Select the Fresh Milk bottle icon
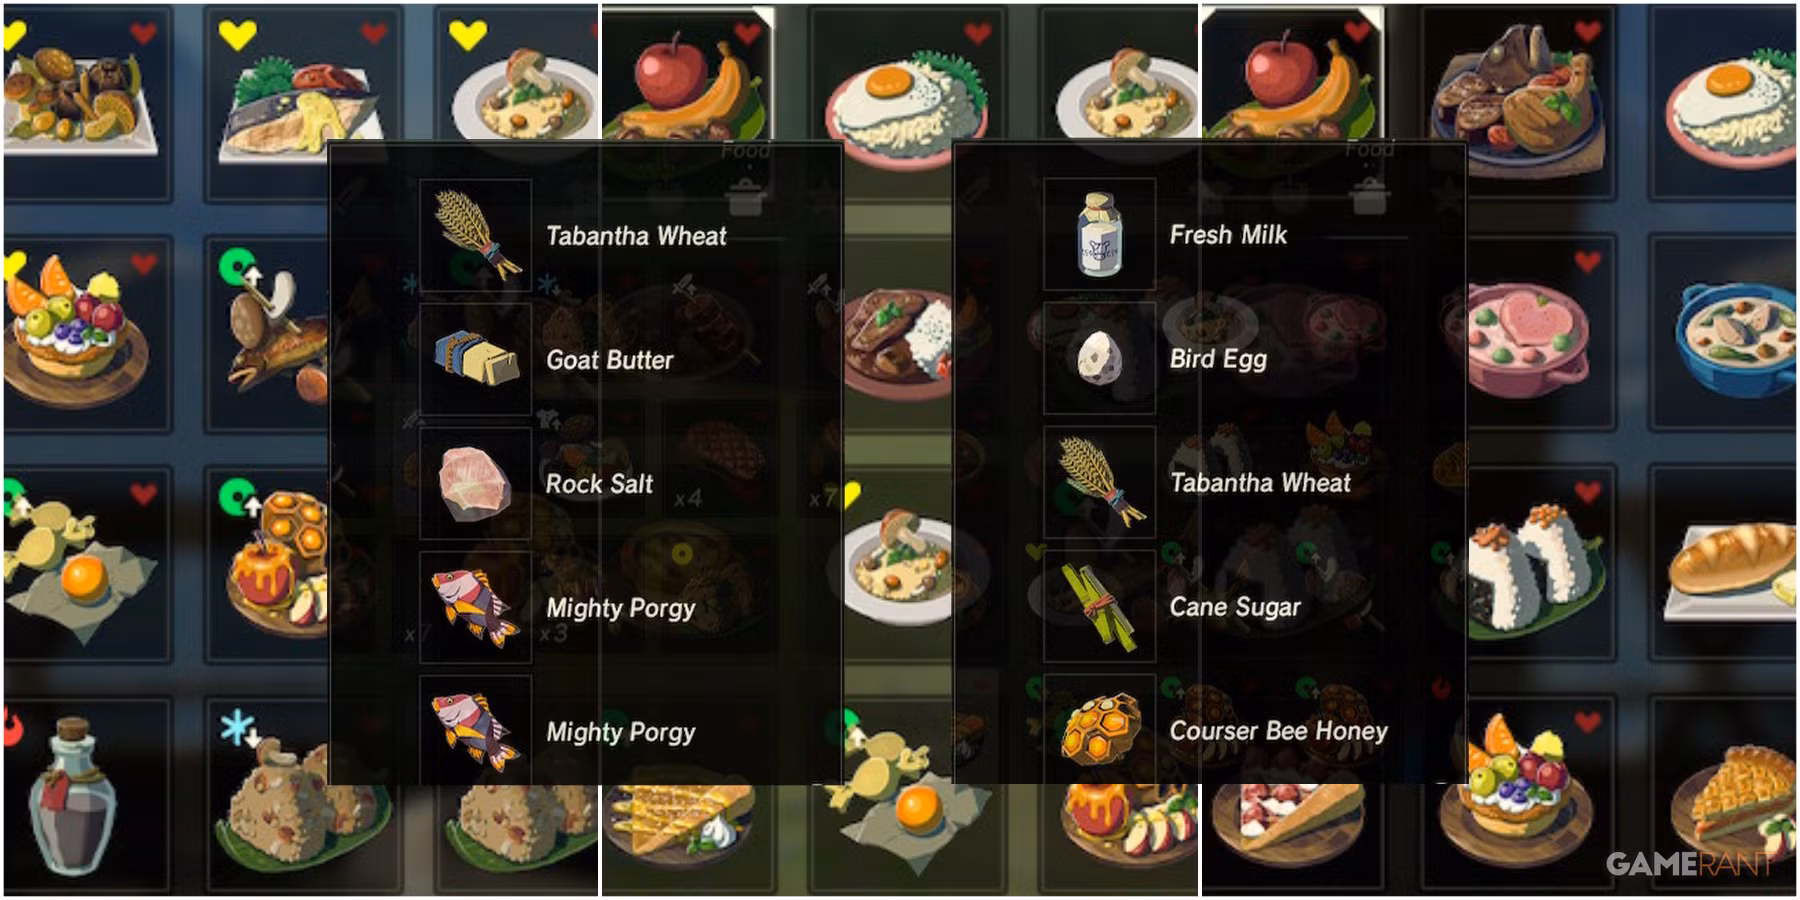 click(1099, 235)
